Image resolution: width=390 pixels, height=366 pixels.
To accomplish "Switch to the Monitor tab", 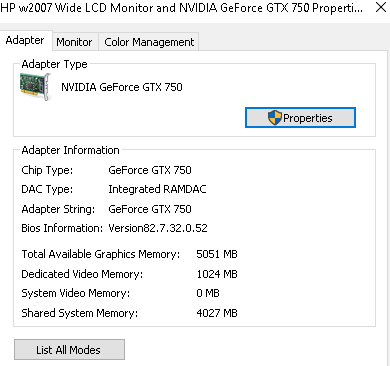I will coord(74,42).
